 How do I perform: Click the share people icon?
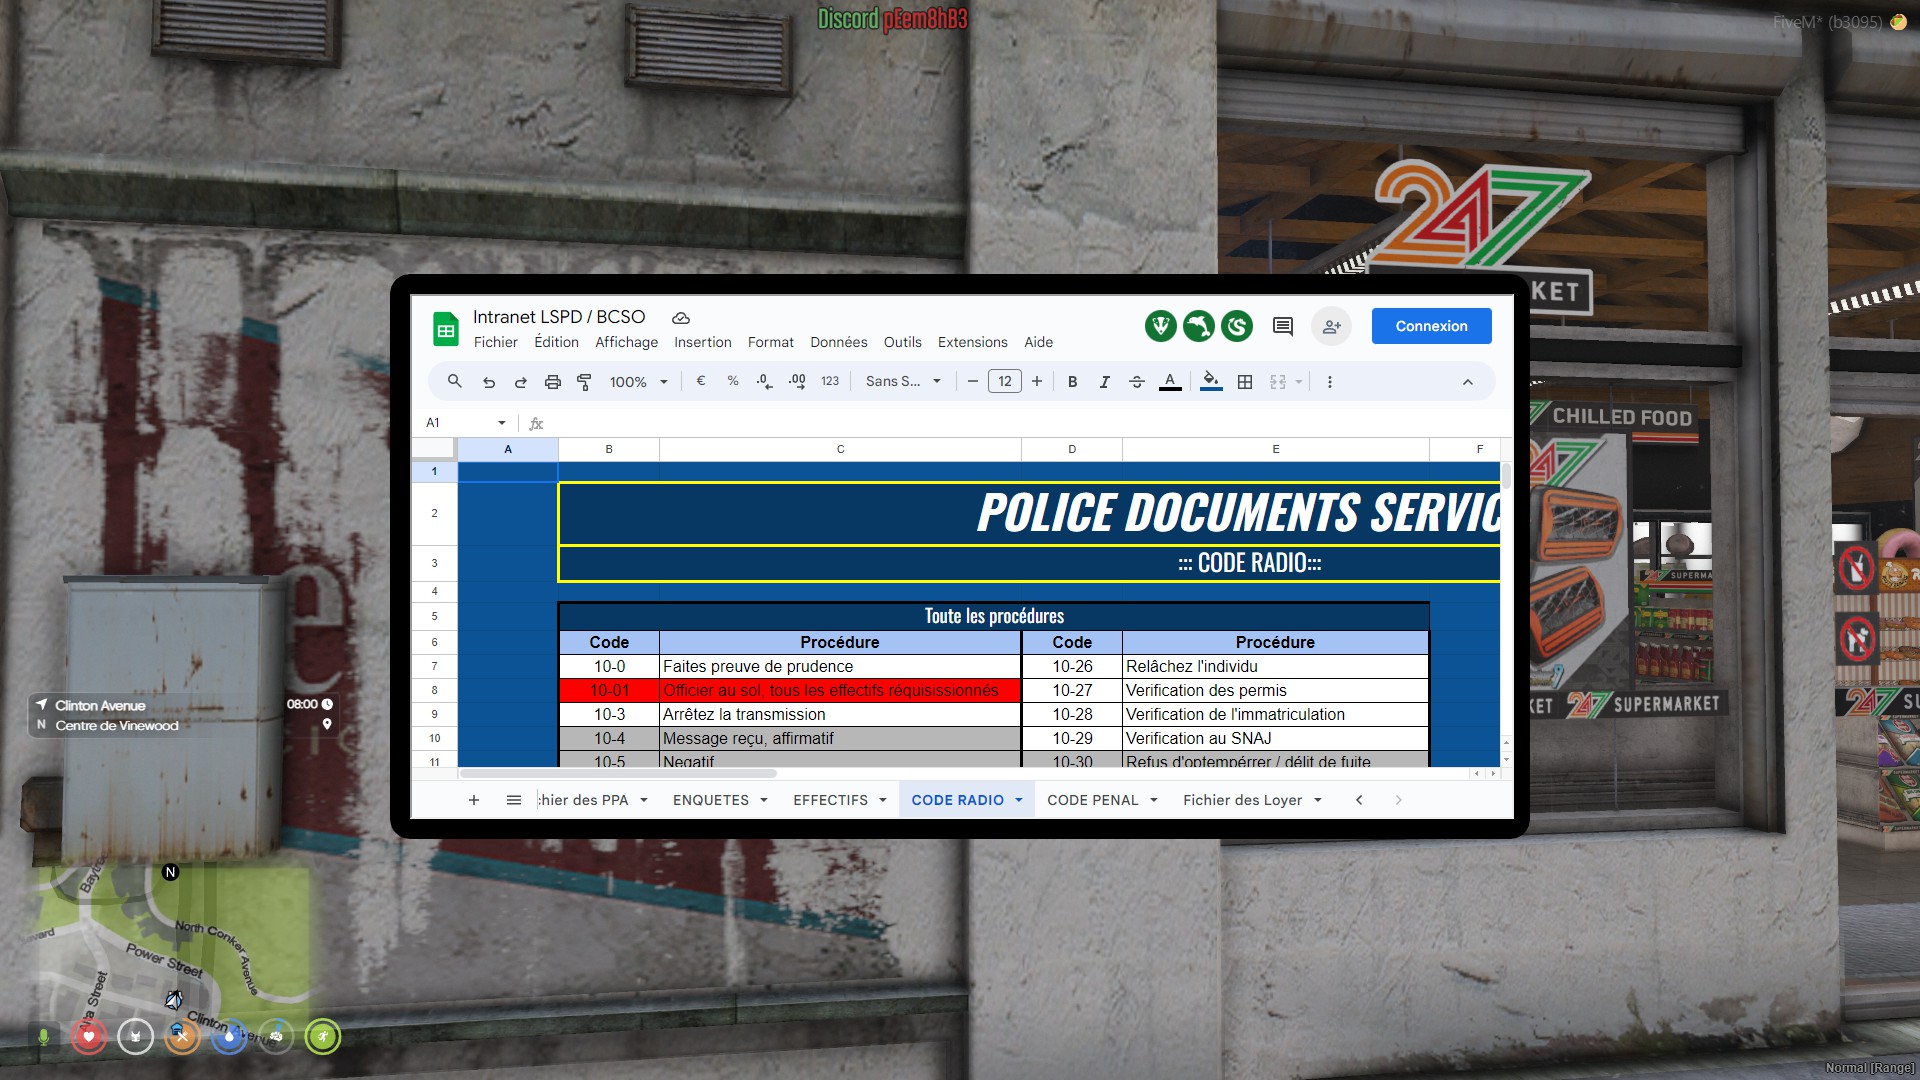point(1331,326)
